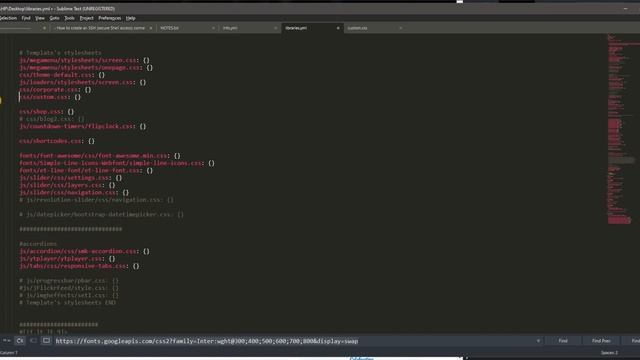Click the line css/corporate.css
The width and height of the screenshot is (640, 360).
click(56, 90)
